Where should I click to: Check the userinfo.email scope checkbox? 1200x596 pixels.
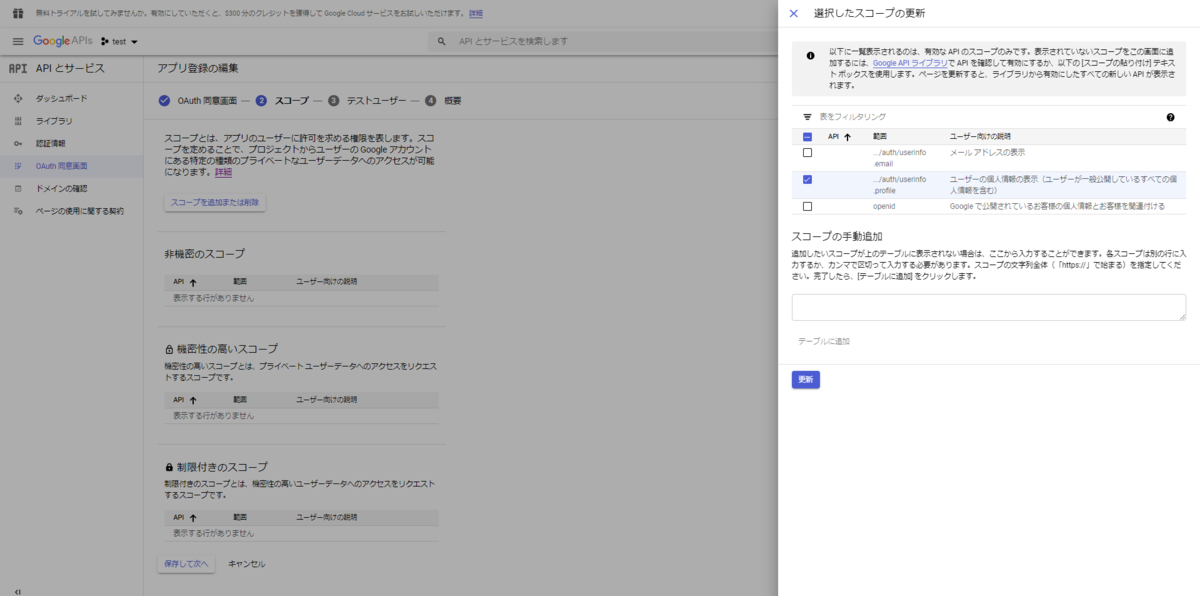(807, 153)
